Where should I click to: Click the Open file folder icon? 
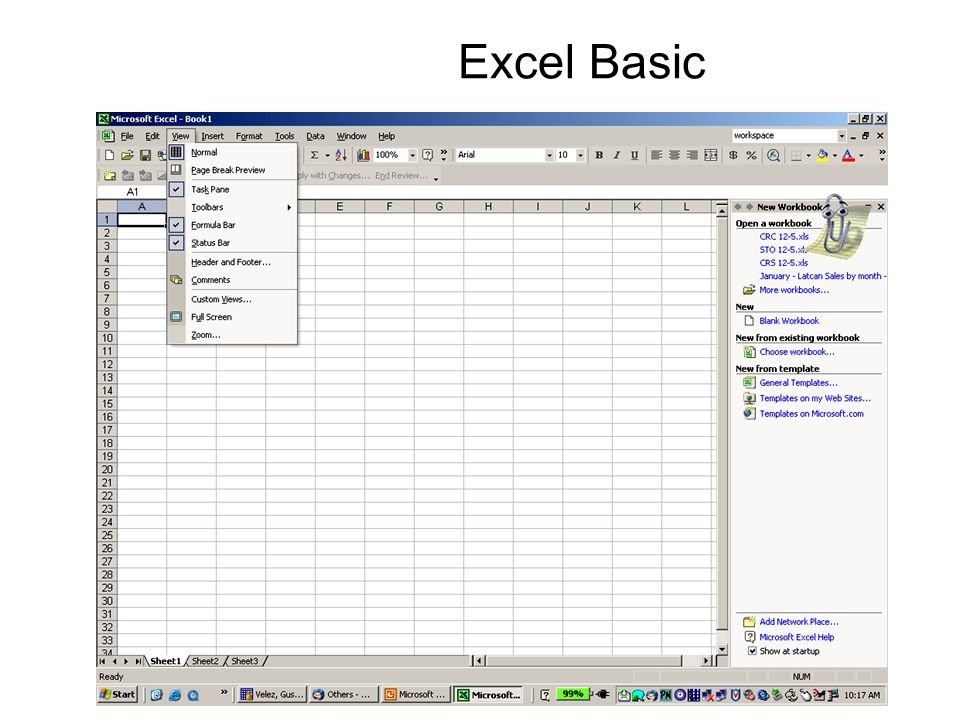[127, 156]
